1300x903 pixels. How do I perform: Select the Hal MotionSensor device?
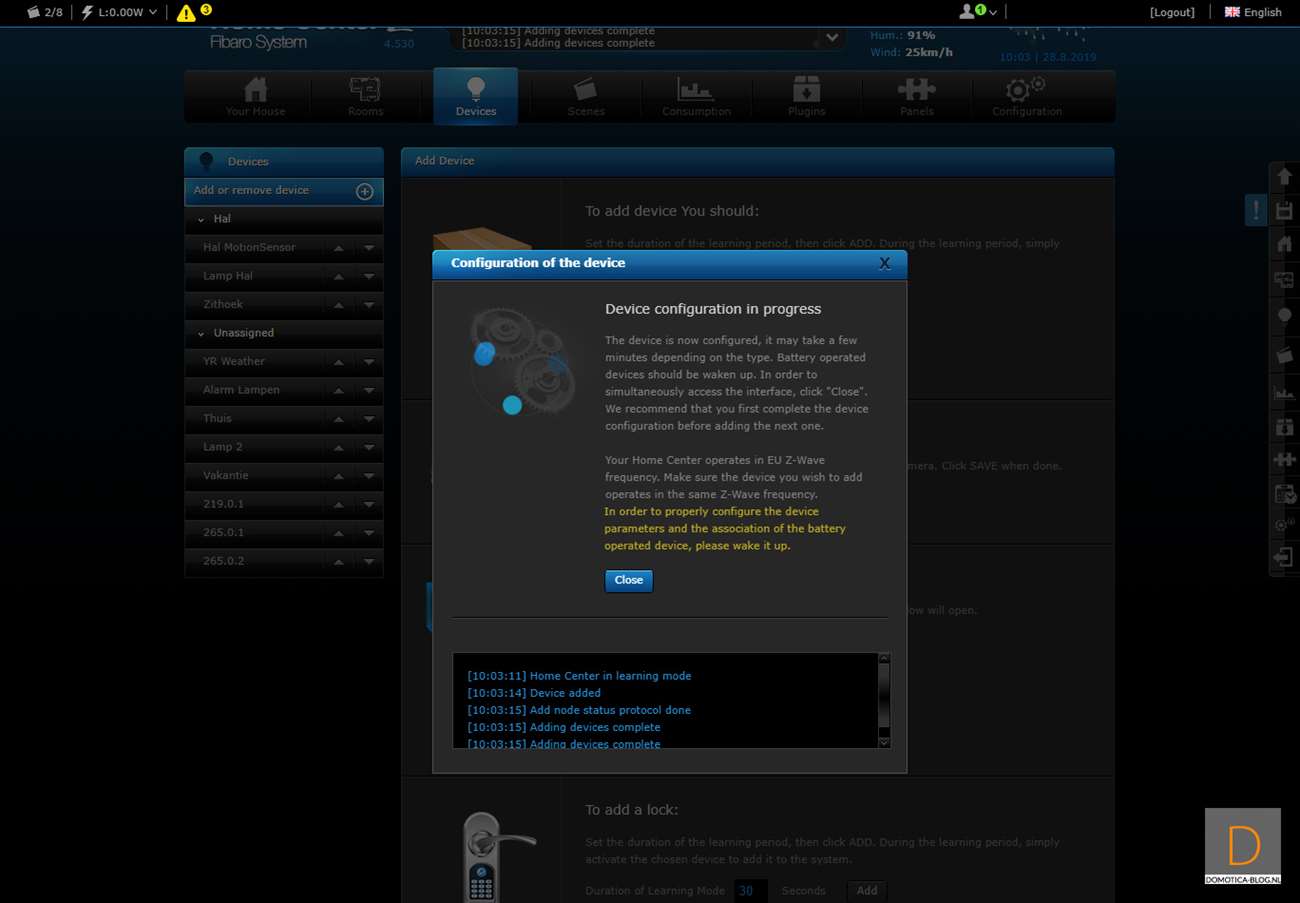pos(249,247)
